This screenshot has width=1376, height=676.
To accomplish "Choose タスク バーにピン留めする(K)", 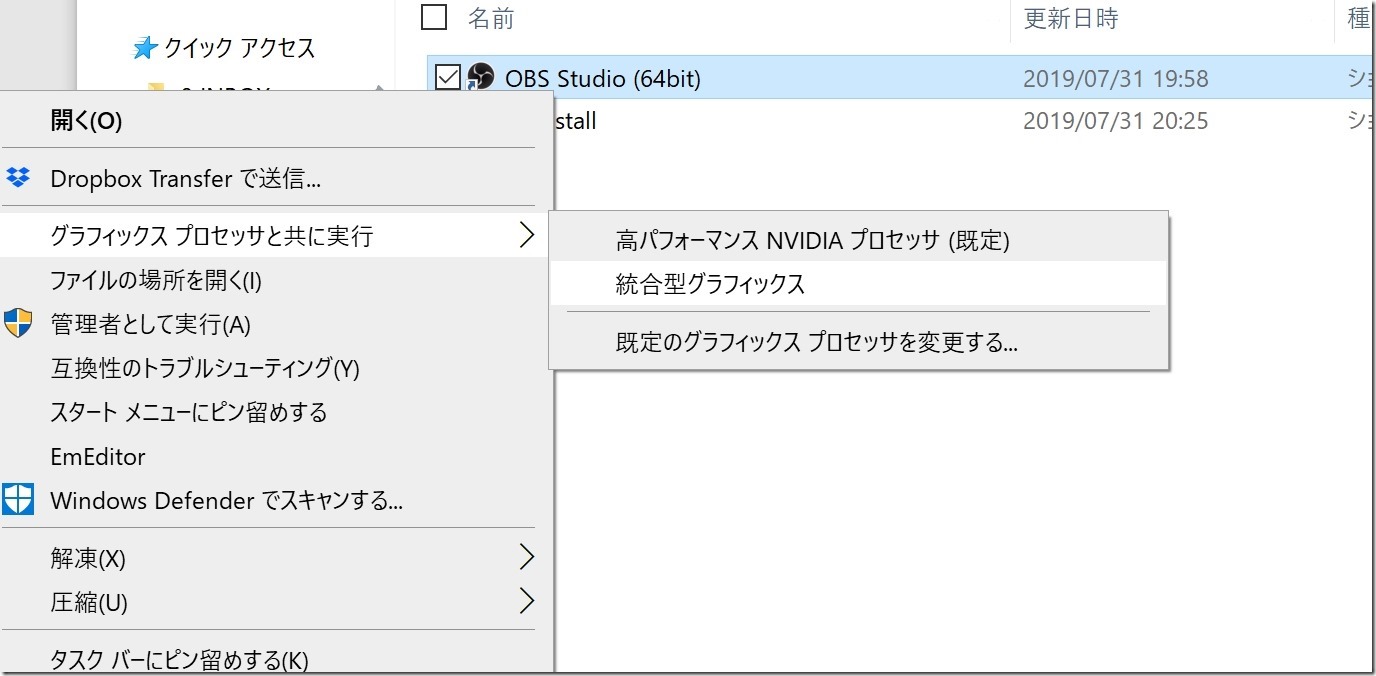I will [275, 658].
